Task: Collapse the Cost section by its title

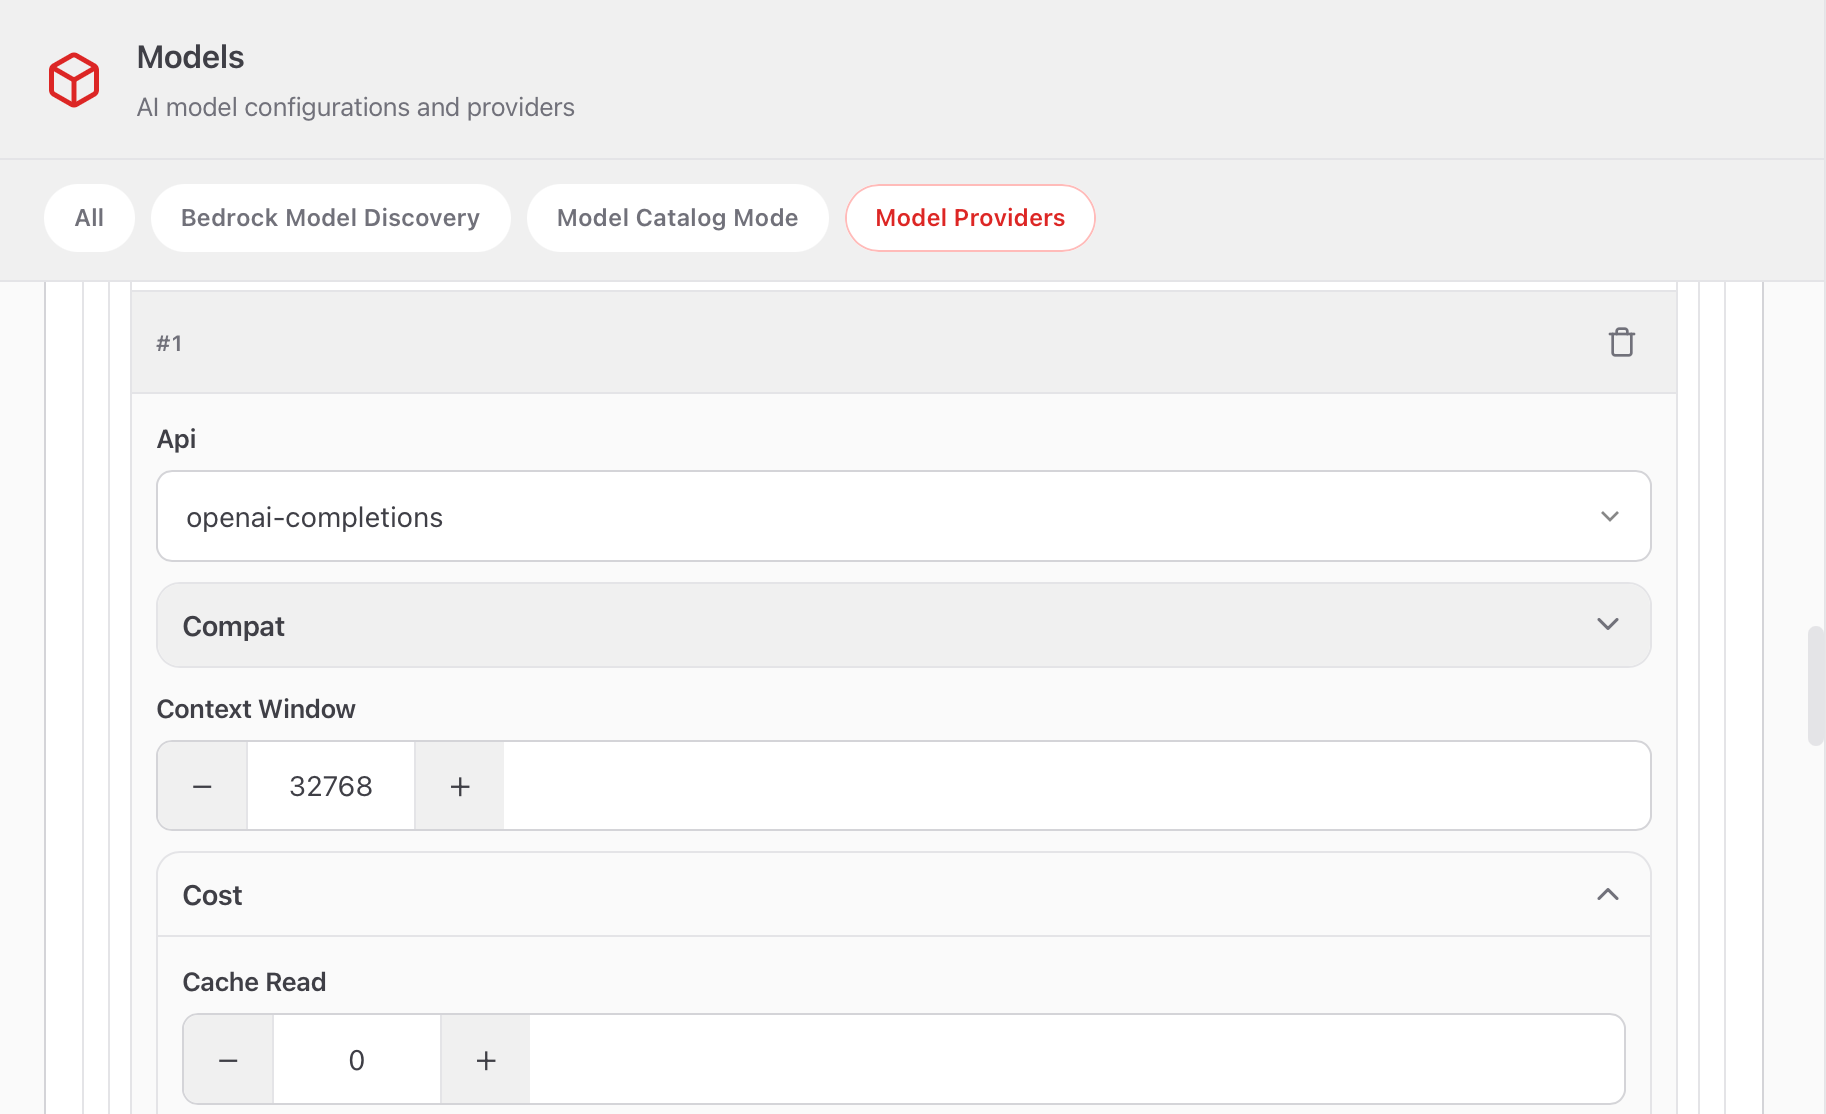Action: point(213,896)
